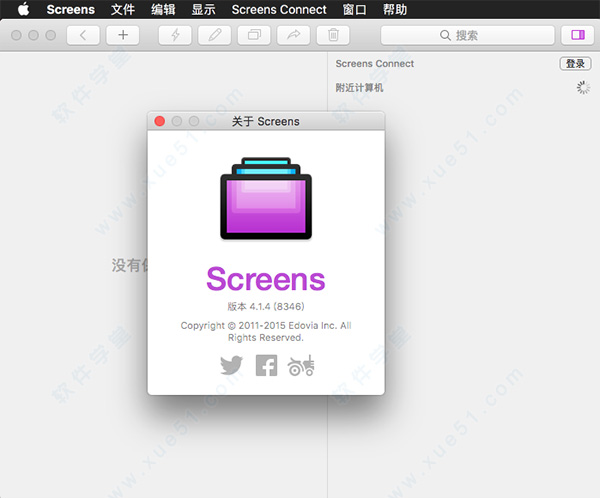Click the duplicate screens toolbar button
600x498 pixels.
pyautogui.click(x=254, y=35)
